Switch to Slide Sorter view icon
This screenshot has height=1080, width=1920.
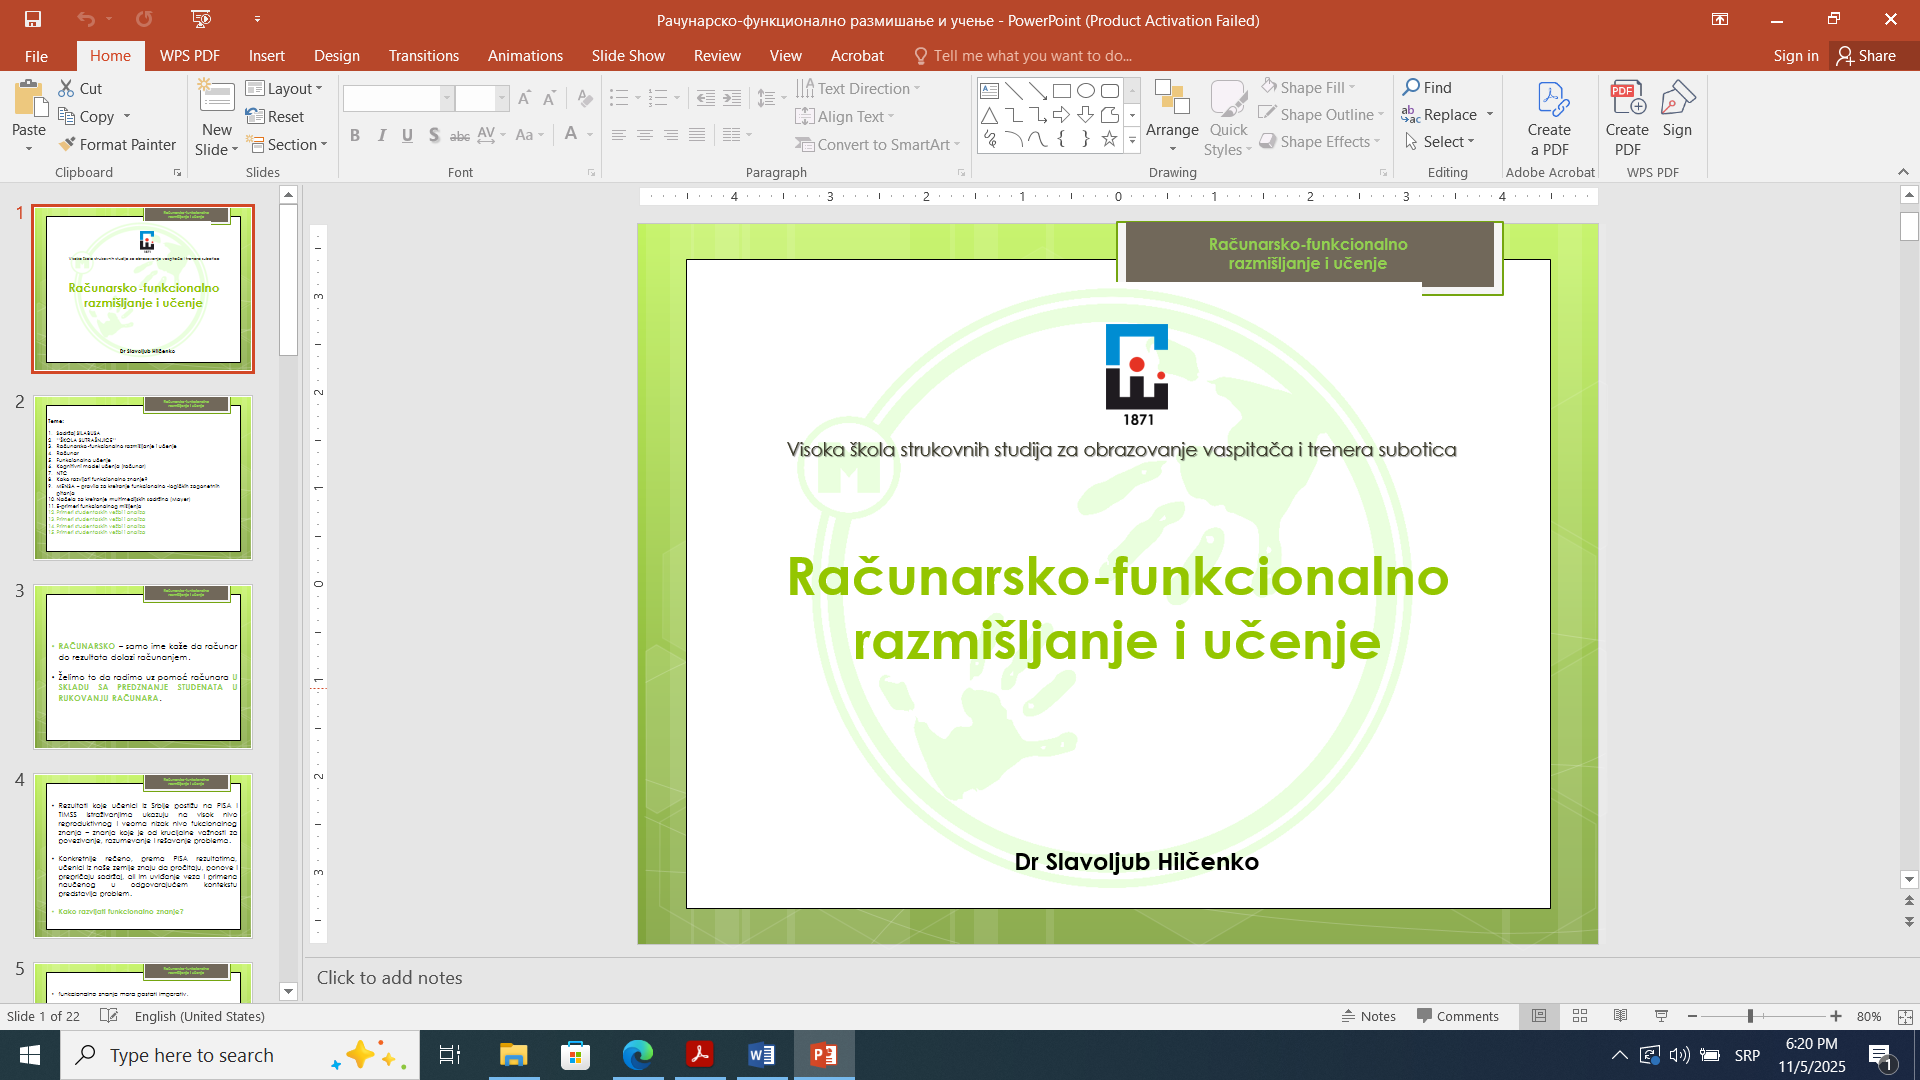[x=1580, y=1016]
